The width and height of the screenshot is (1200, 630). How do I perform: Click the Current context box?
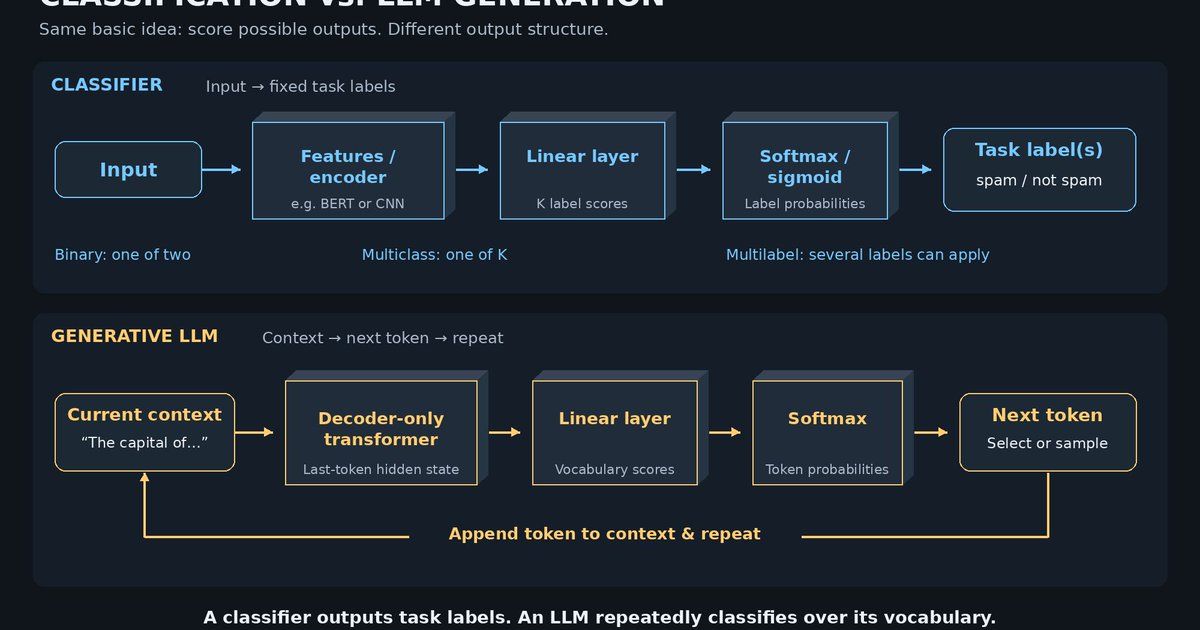(x=145, y=432)
